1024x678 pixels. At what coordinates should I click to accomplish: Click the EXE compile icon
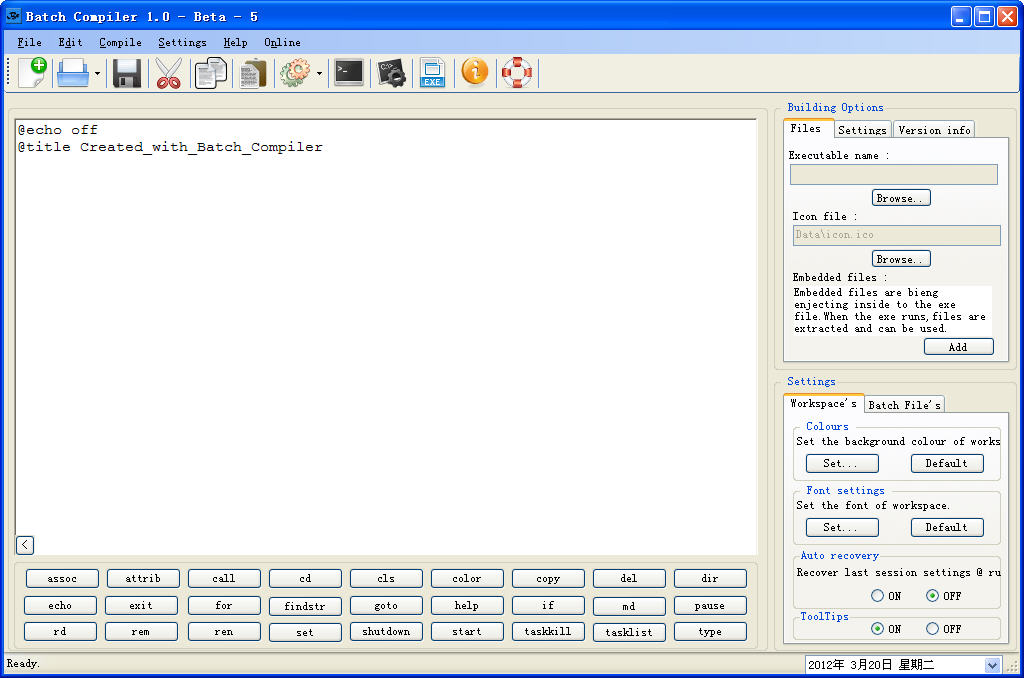pyautogui.click(x=432, y=73)
